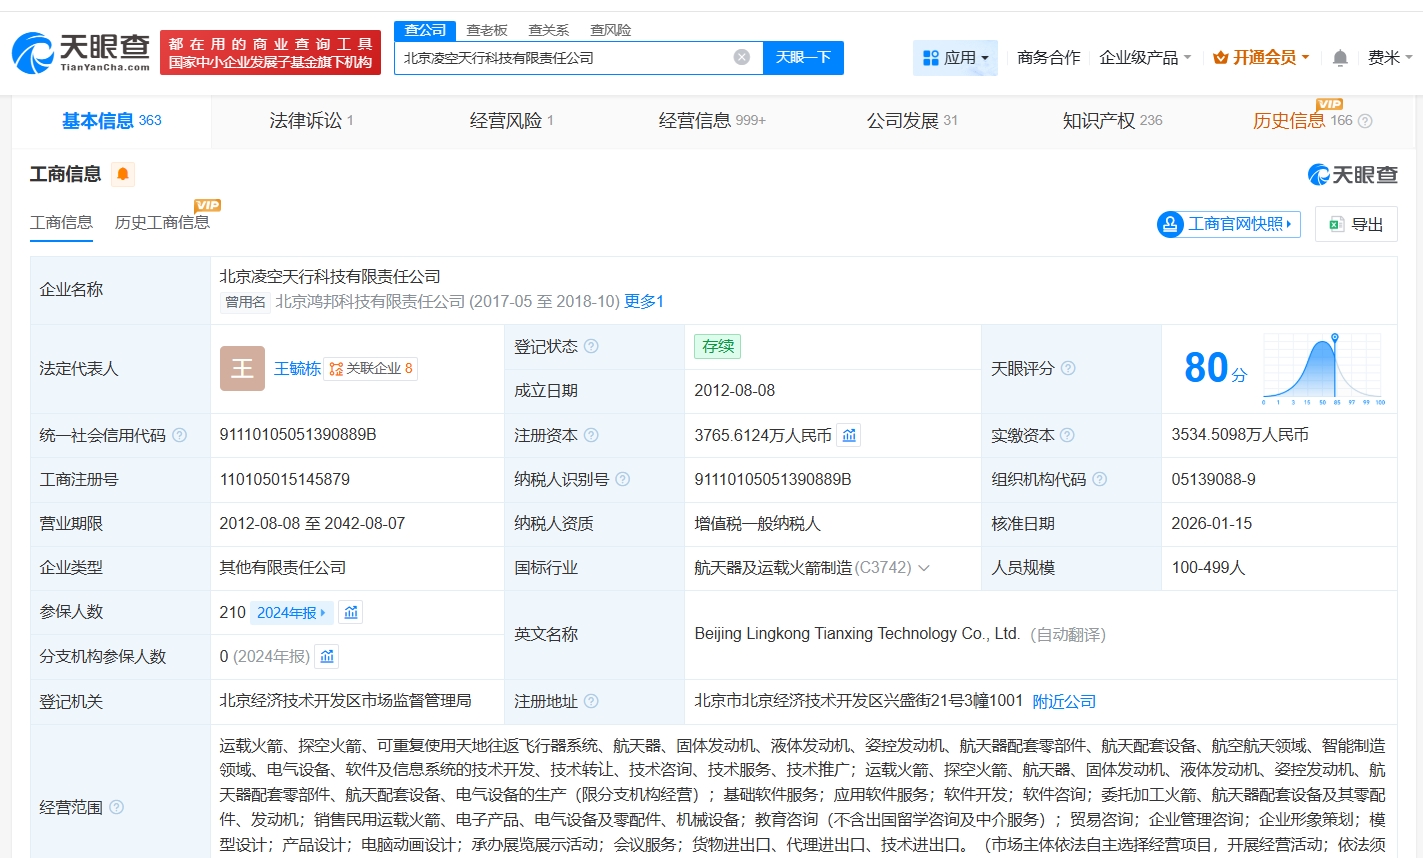Open the chart icon next to 注册资本 value

click(x=849, y=435)
